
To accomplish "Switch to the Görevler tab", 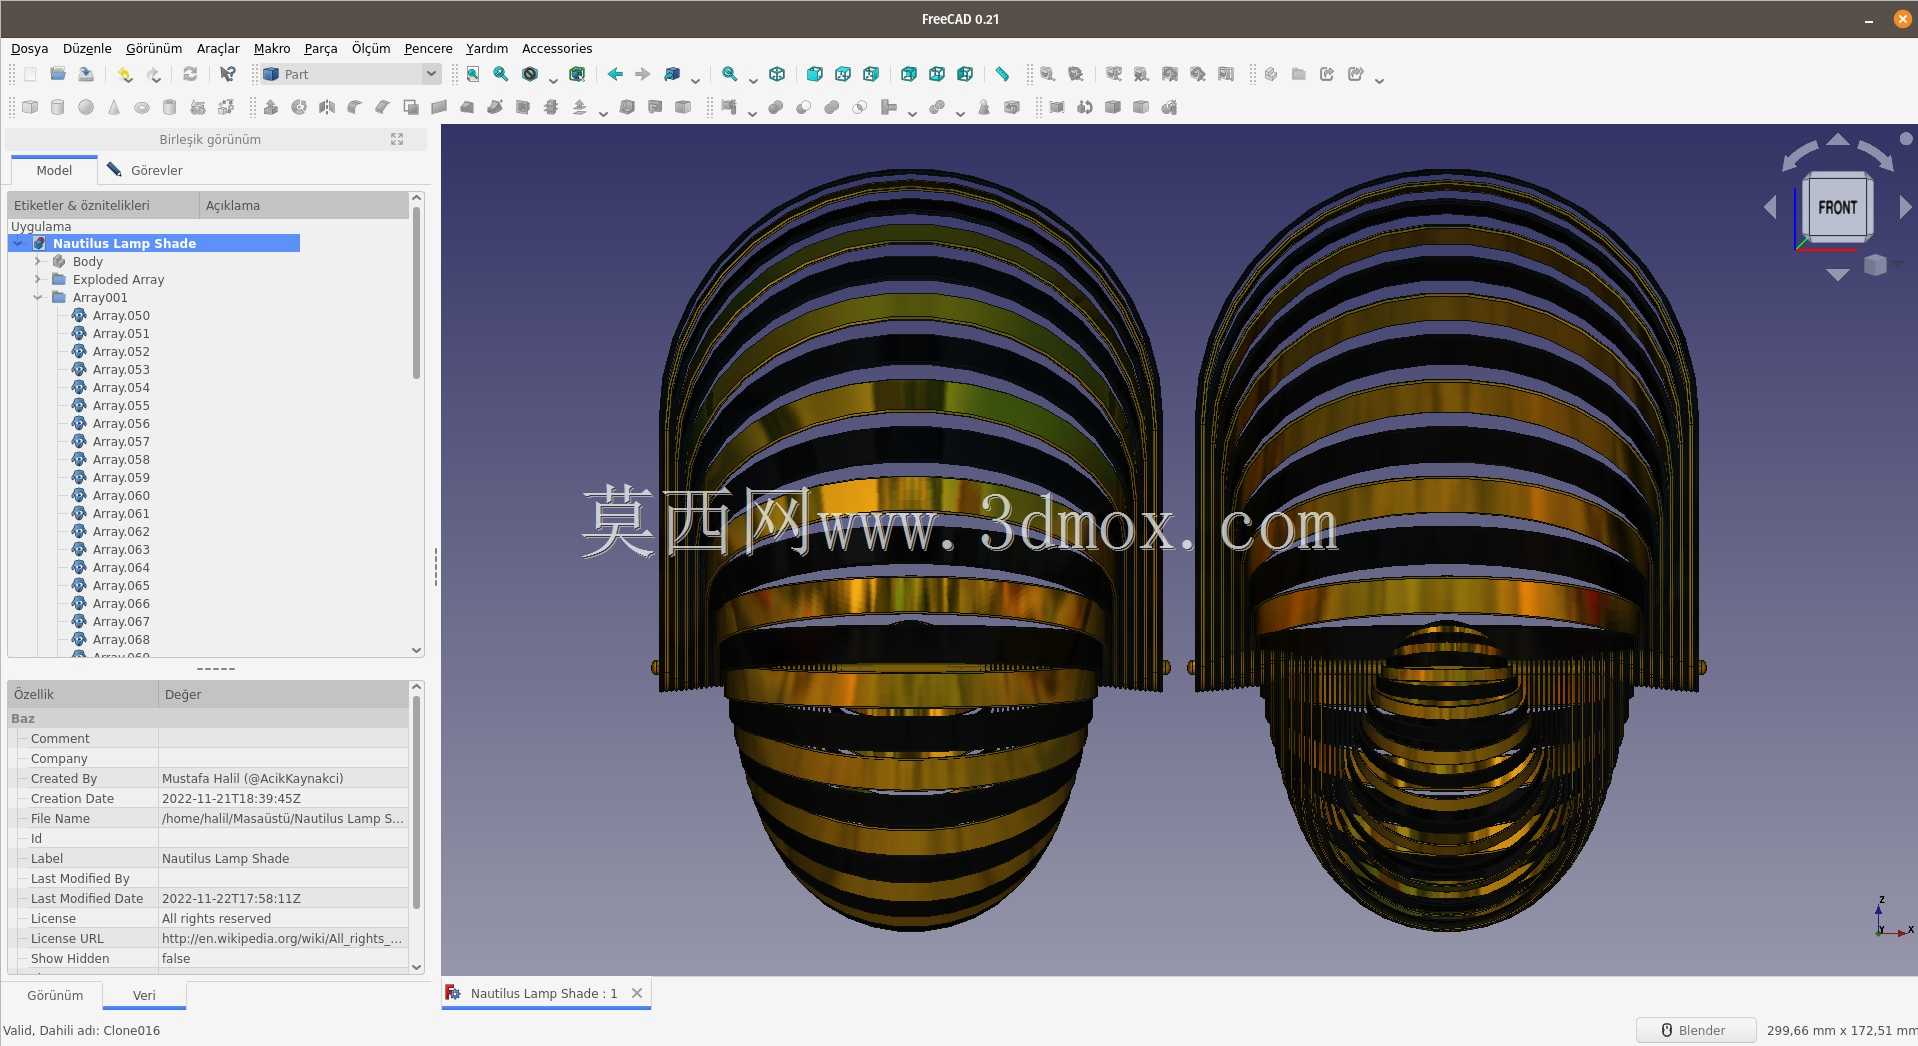I will click(145, 170).
